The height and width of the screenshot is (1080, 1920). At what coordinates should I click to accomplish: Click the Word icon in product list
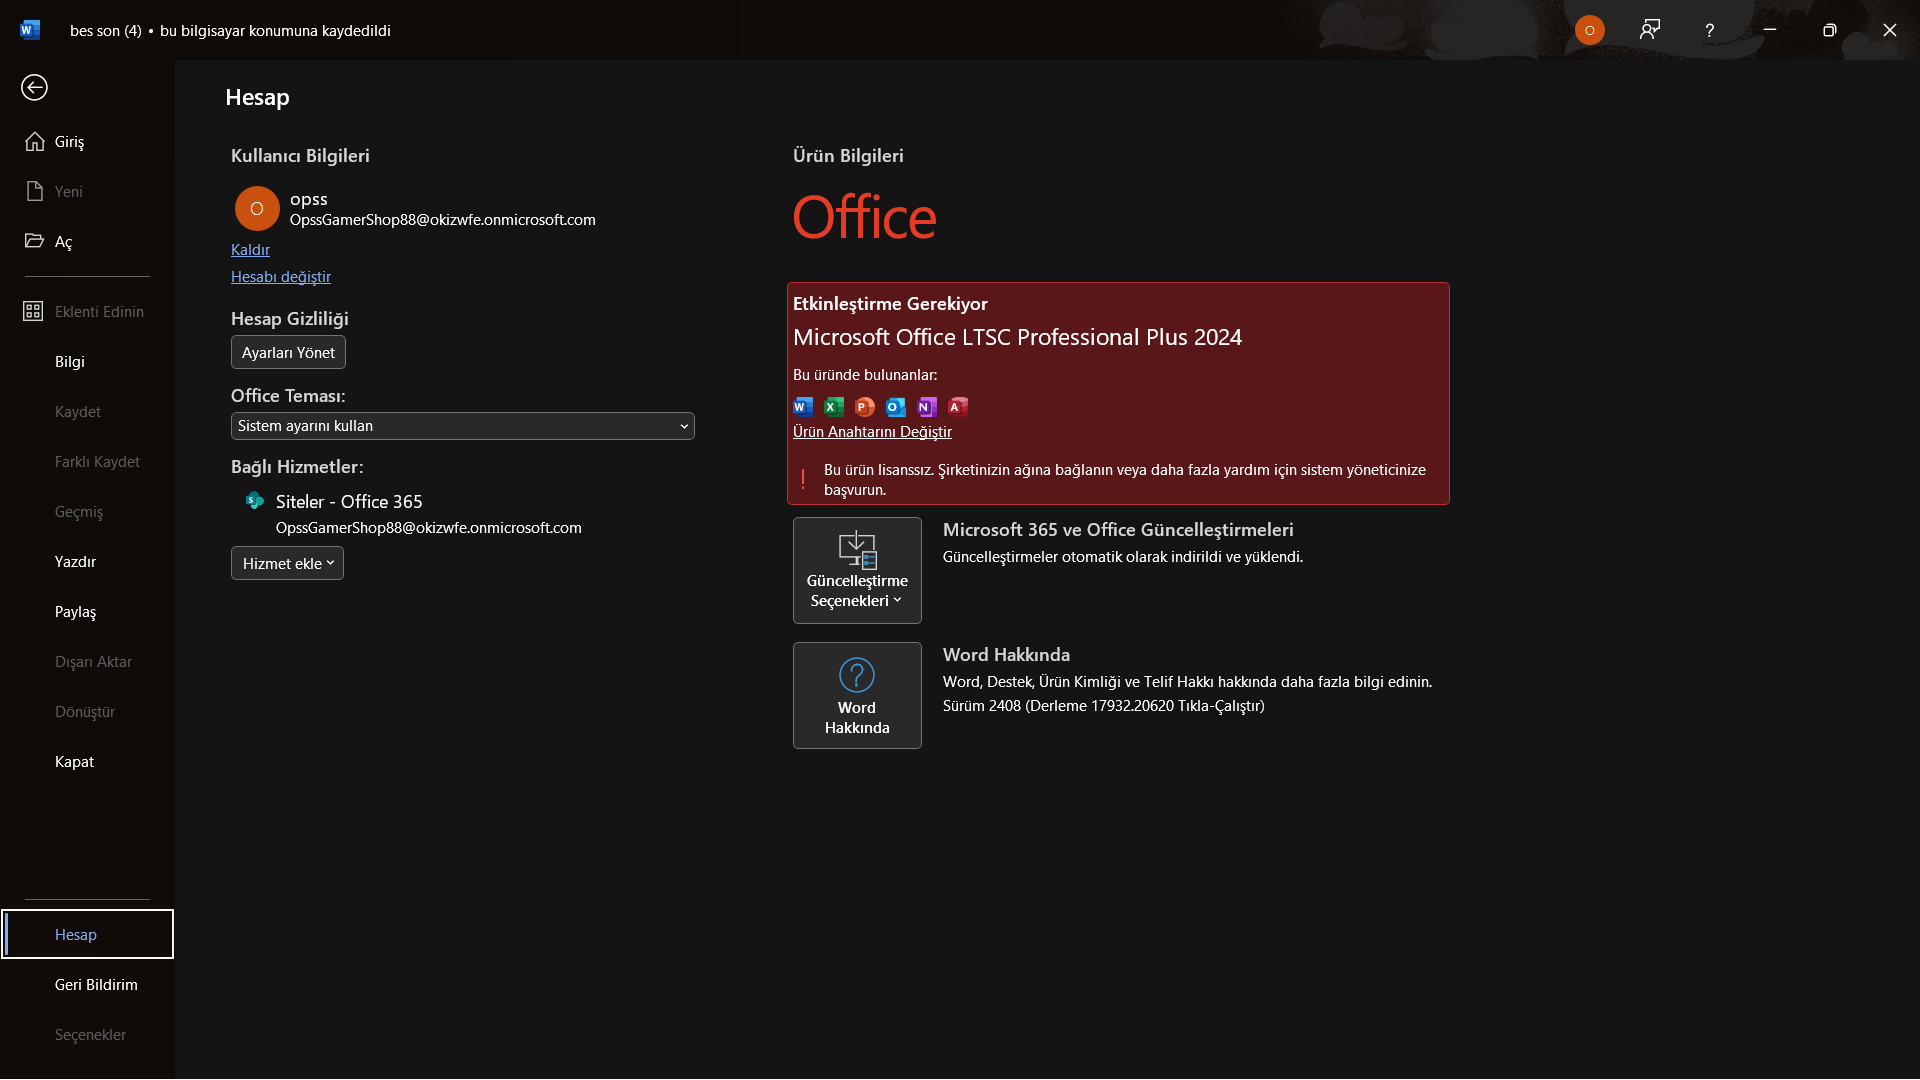pos(803,407)
